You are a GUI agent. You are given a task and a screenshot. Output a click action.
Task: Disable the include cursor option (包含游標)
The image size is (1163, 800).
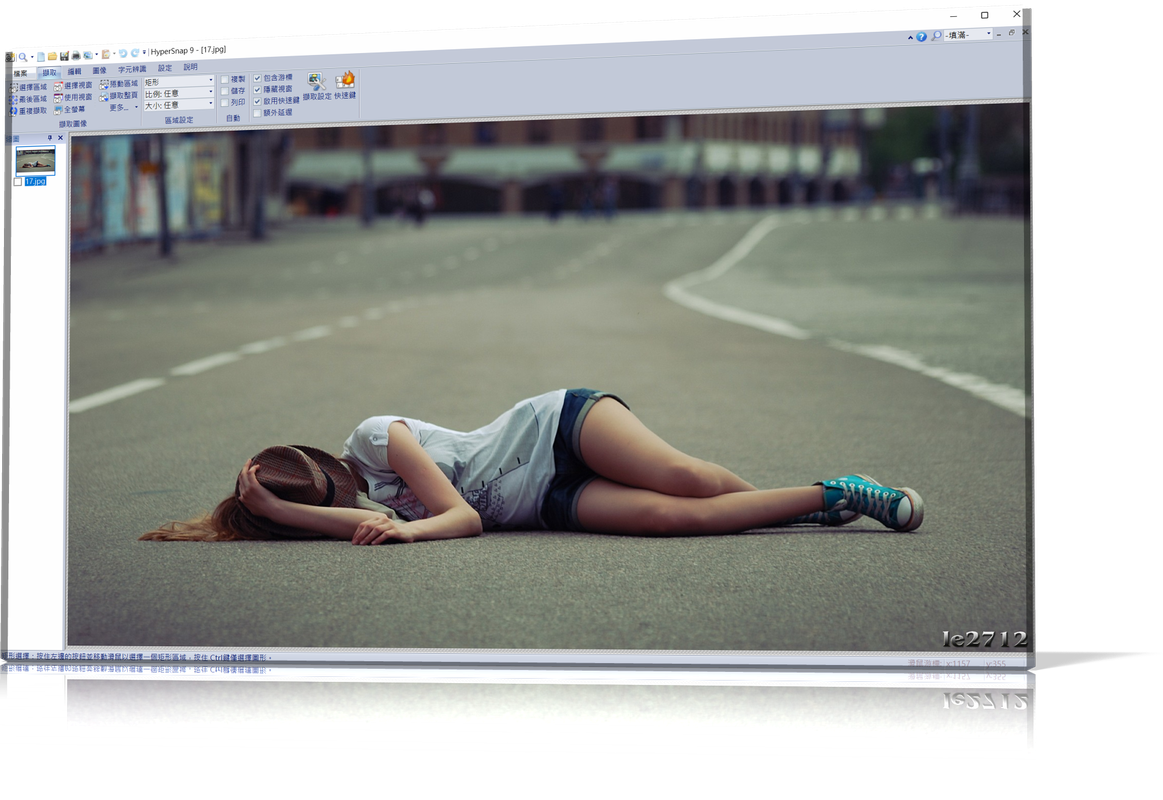point(257,78)
